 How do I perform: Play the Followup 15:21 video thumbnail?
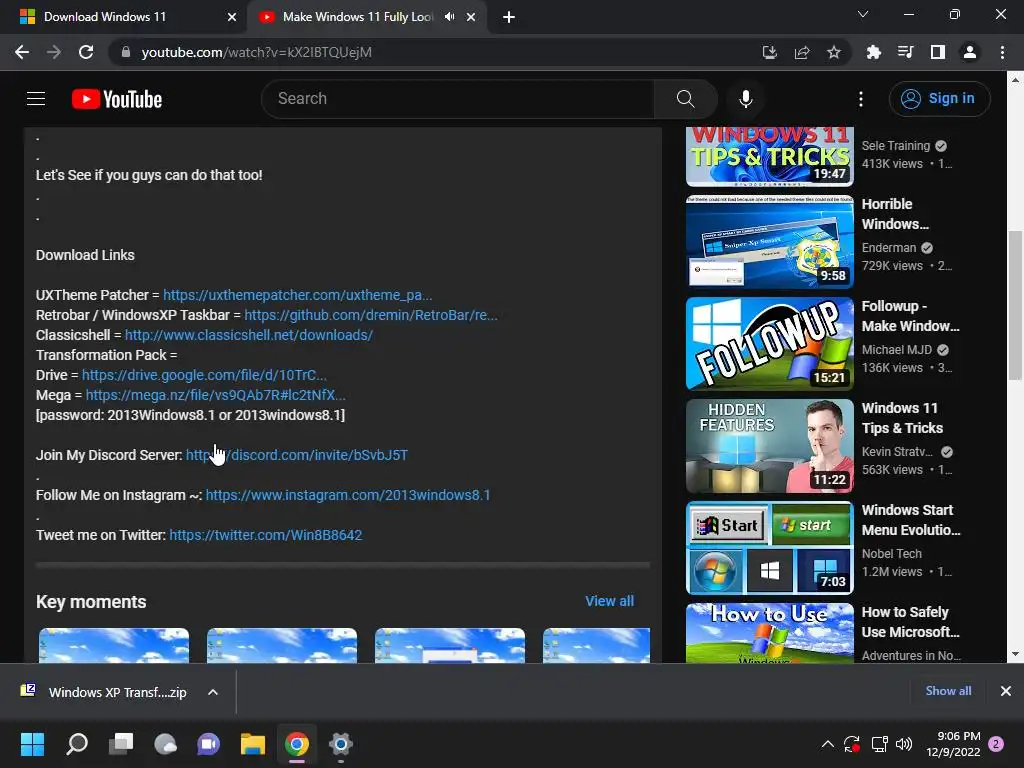click(x=769, y=344)
